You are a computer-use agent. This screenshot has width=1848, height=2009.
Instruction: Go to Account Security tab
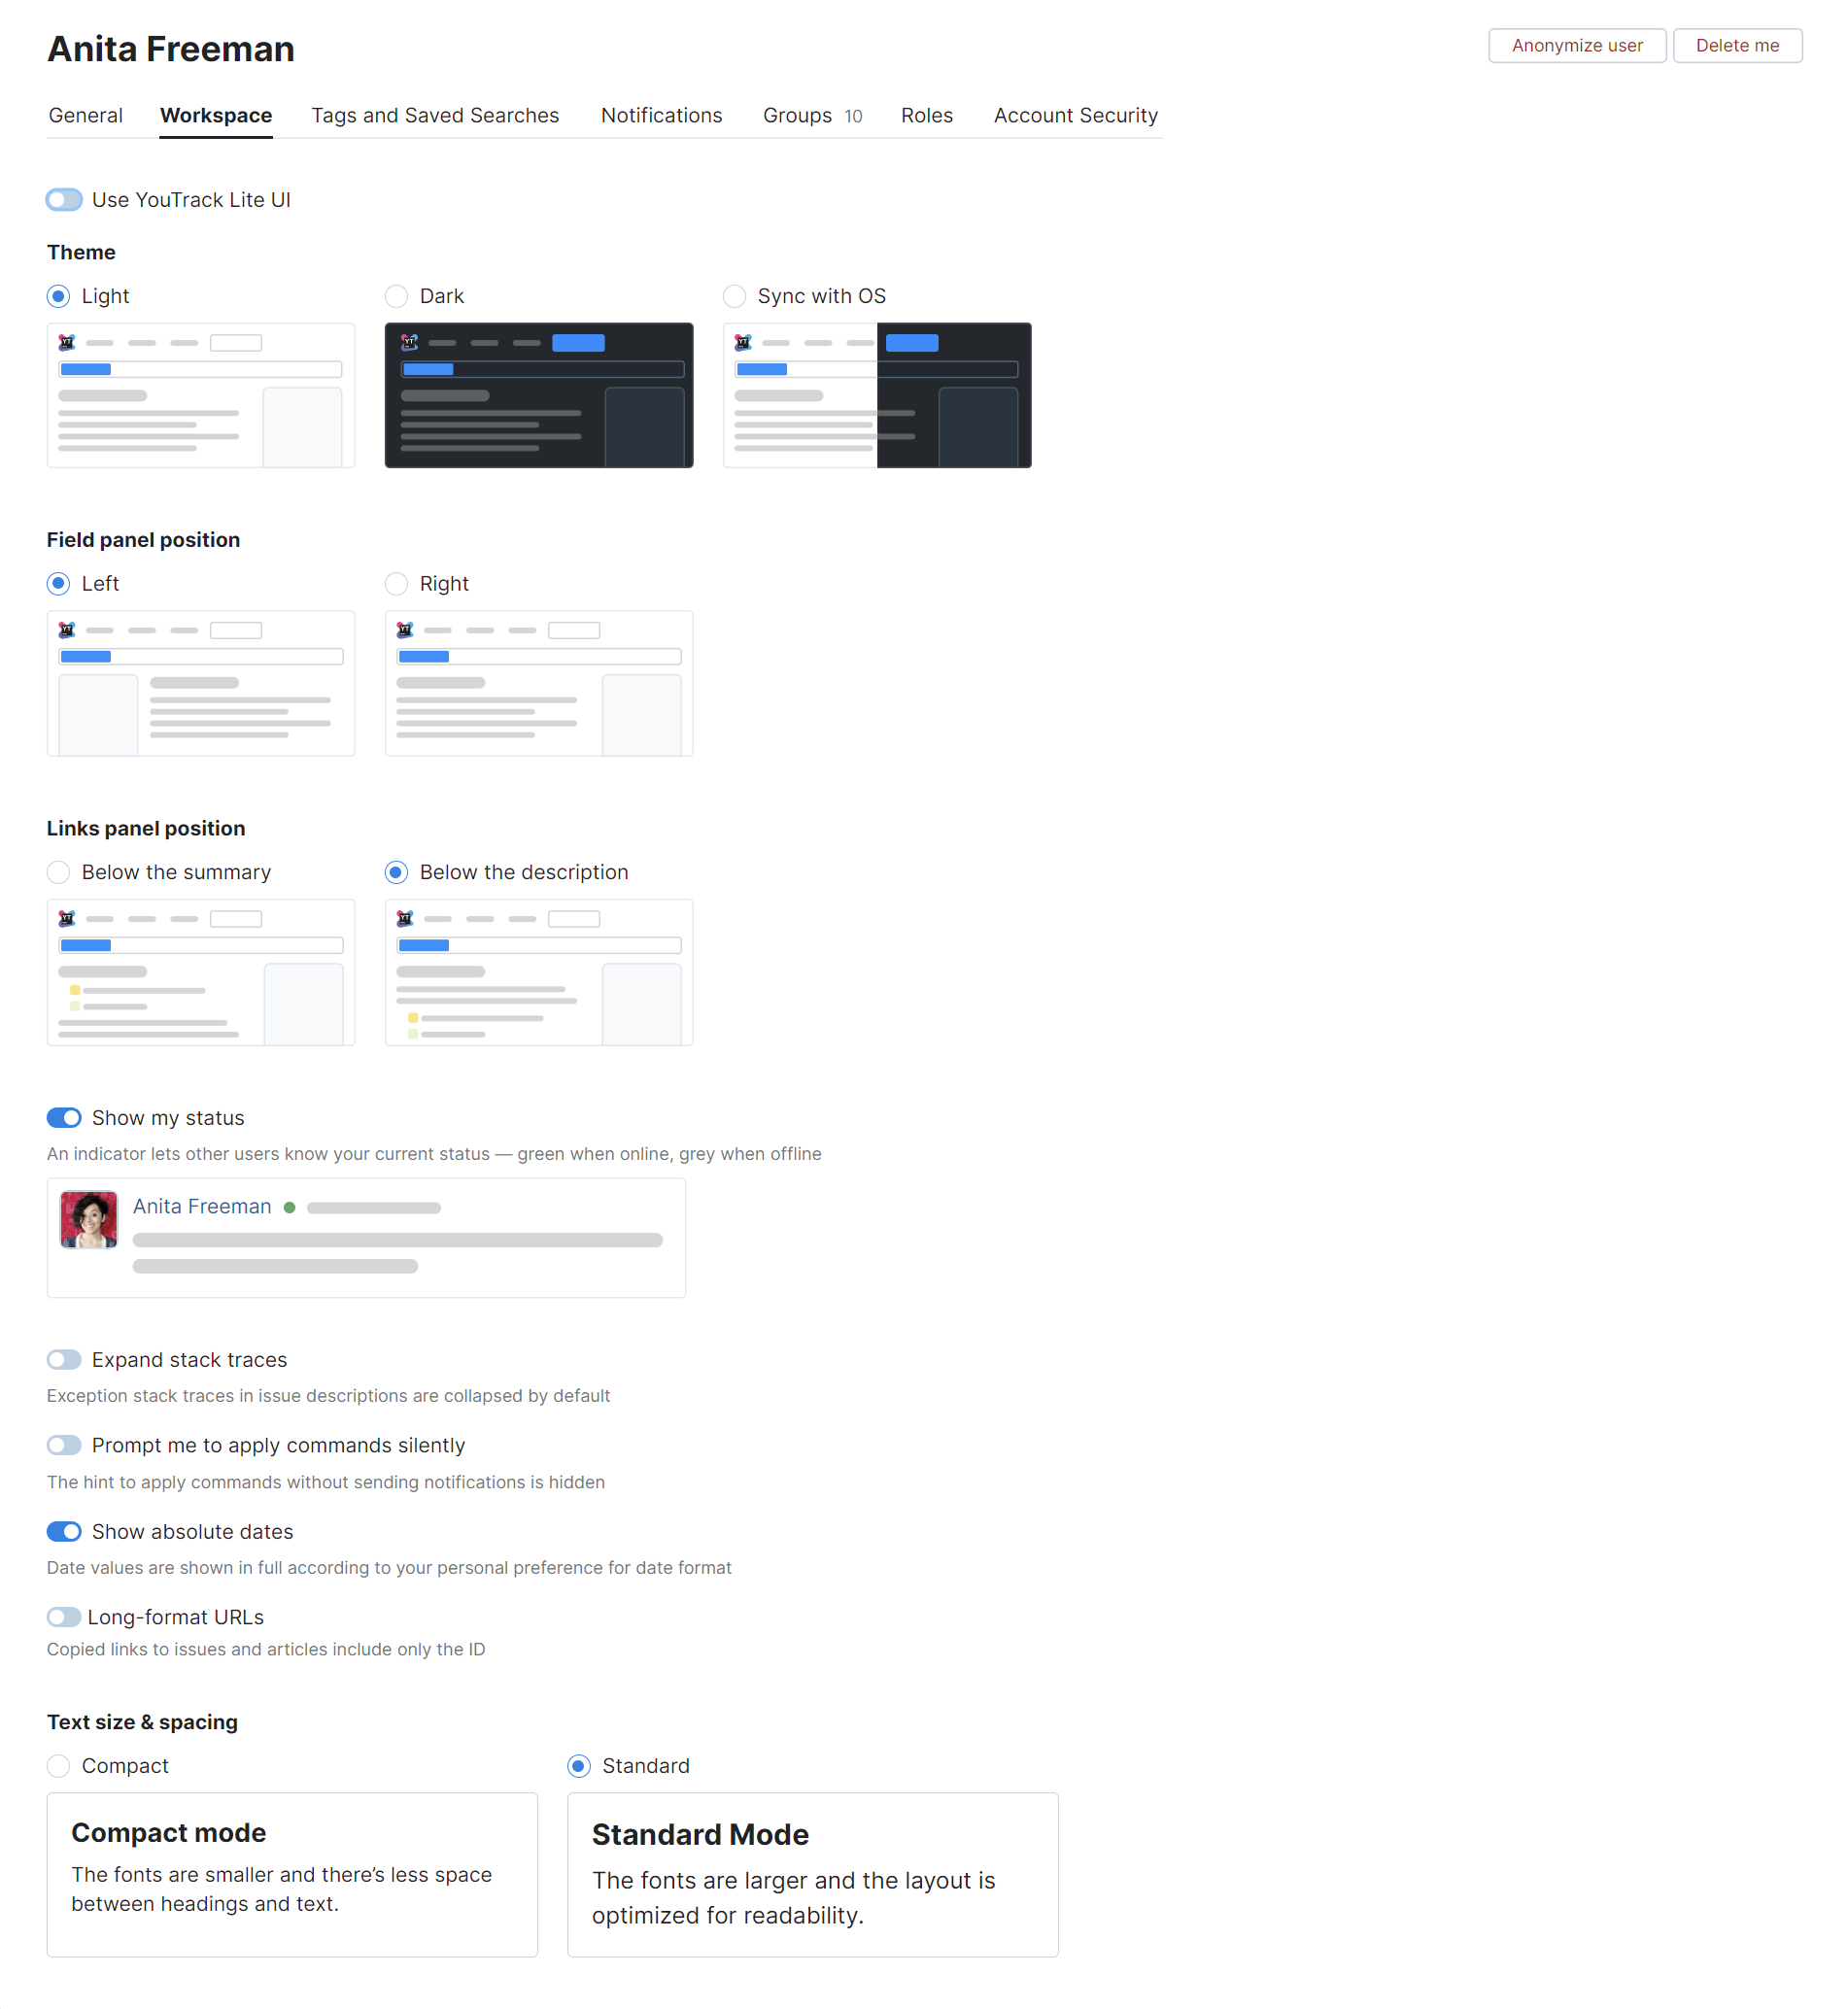coord(1076,115)
